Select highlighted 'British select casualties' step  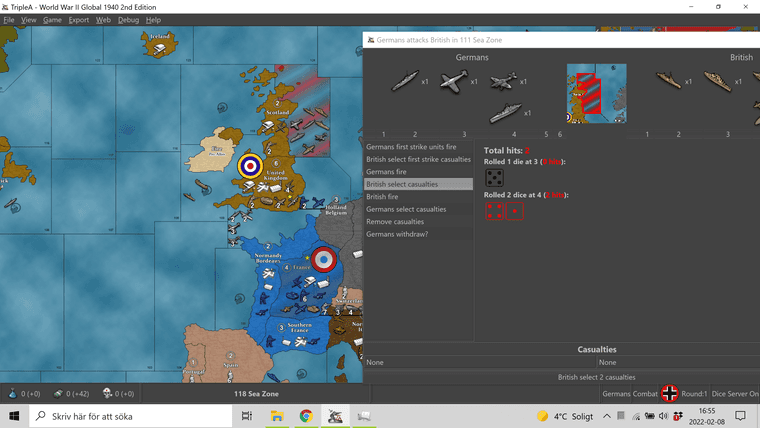click(418, 184)
